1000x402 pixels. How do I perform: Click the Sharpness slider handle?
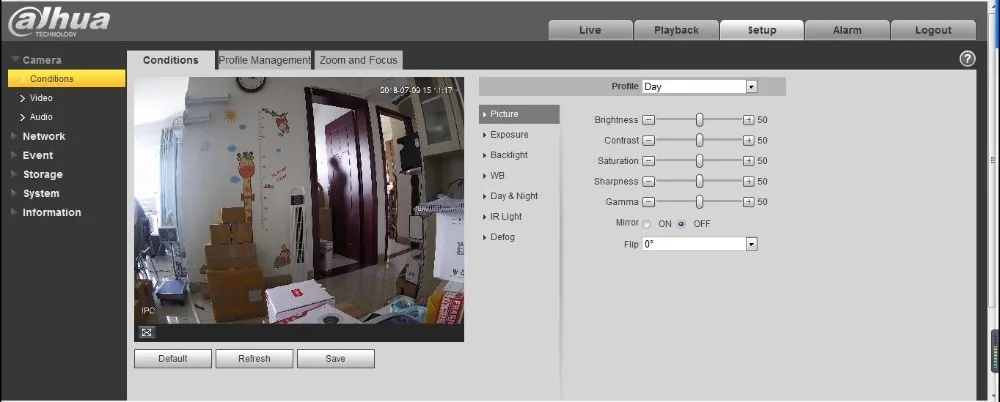(x=700, y=181)
